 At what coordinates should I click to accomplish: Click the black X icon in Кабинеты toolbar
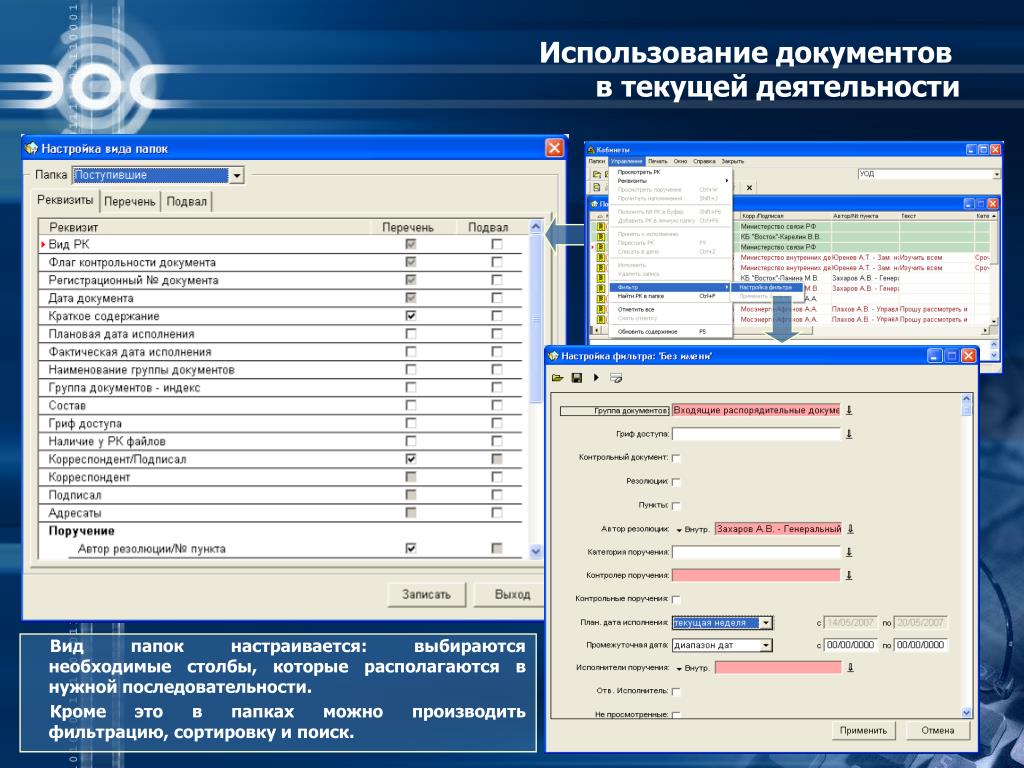tap(749, 187)
